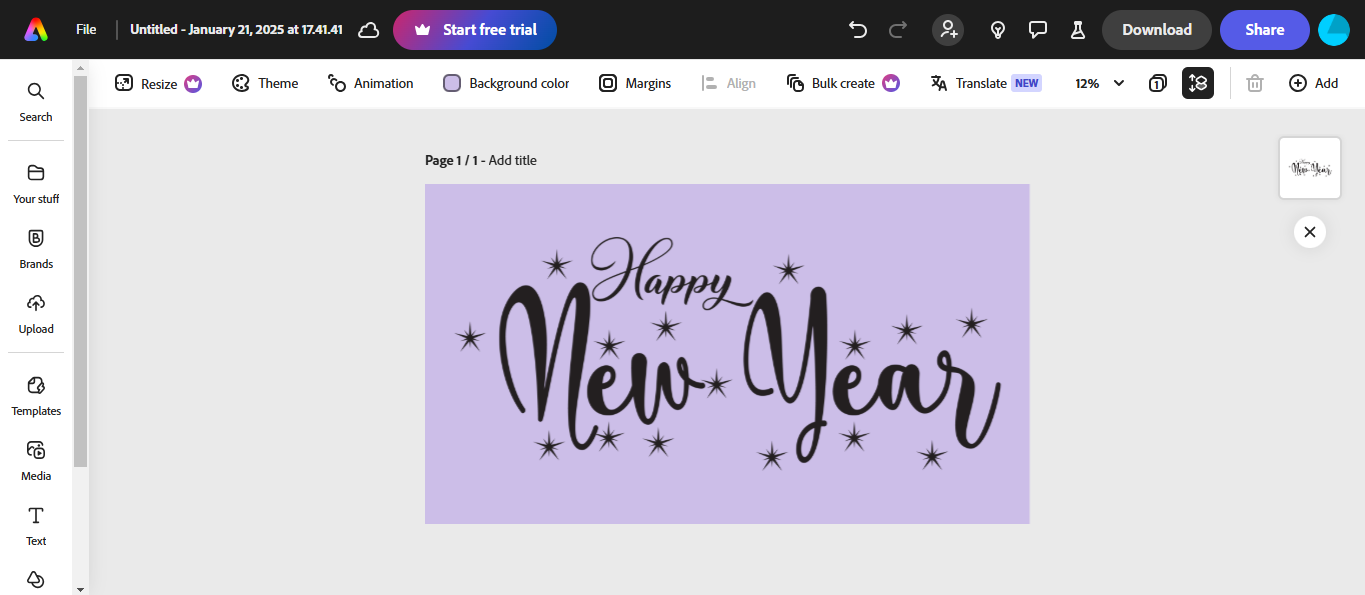Image resolution: width=1365 pixels, height=595 pixels.
Task: Select the Happy New Year canvas artwork
Action: point(728,353)
